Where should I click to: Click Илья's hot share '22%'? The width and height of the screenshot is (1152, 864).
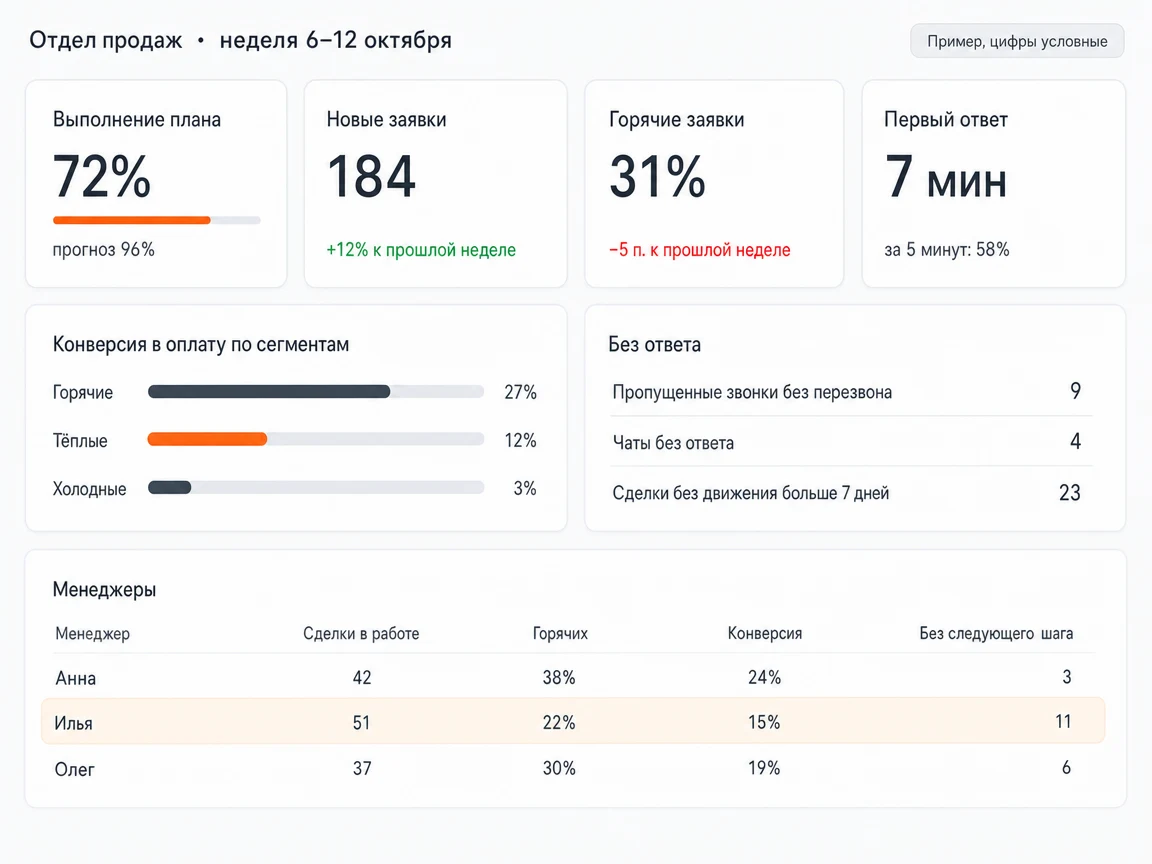tap(559, 723)
